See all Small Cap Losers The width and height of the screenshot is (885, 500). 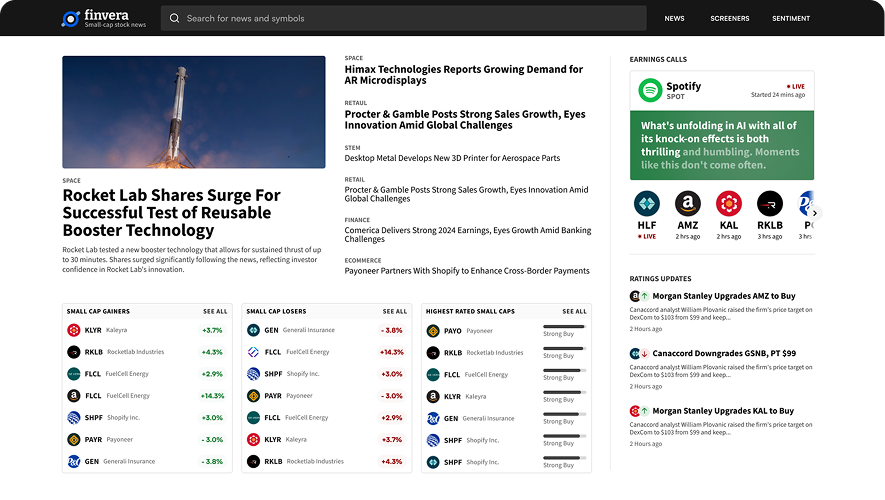pos(395,312)
